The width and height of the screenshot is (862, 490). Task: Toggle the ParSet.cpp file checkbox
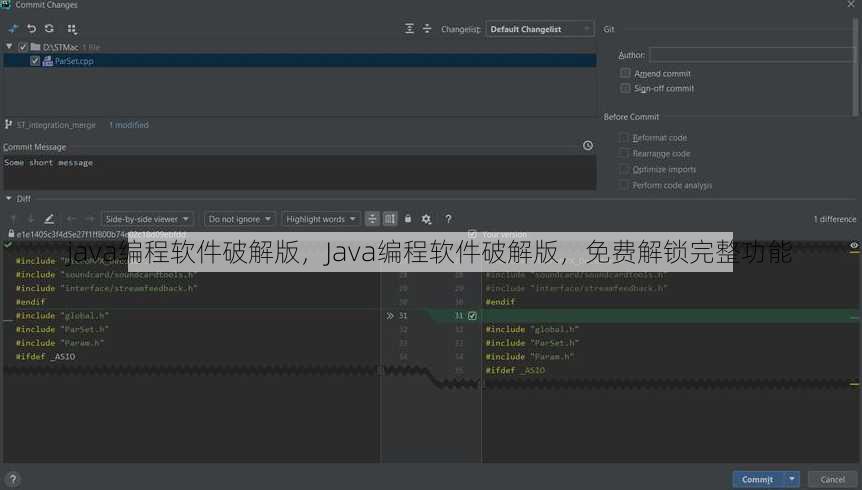click(35, 61)
